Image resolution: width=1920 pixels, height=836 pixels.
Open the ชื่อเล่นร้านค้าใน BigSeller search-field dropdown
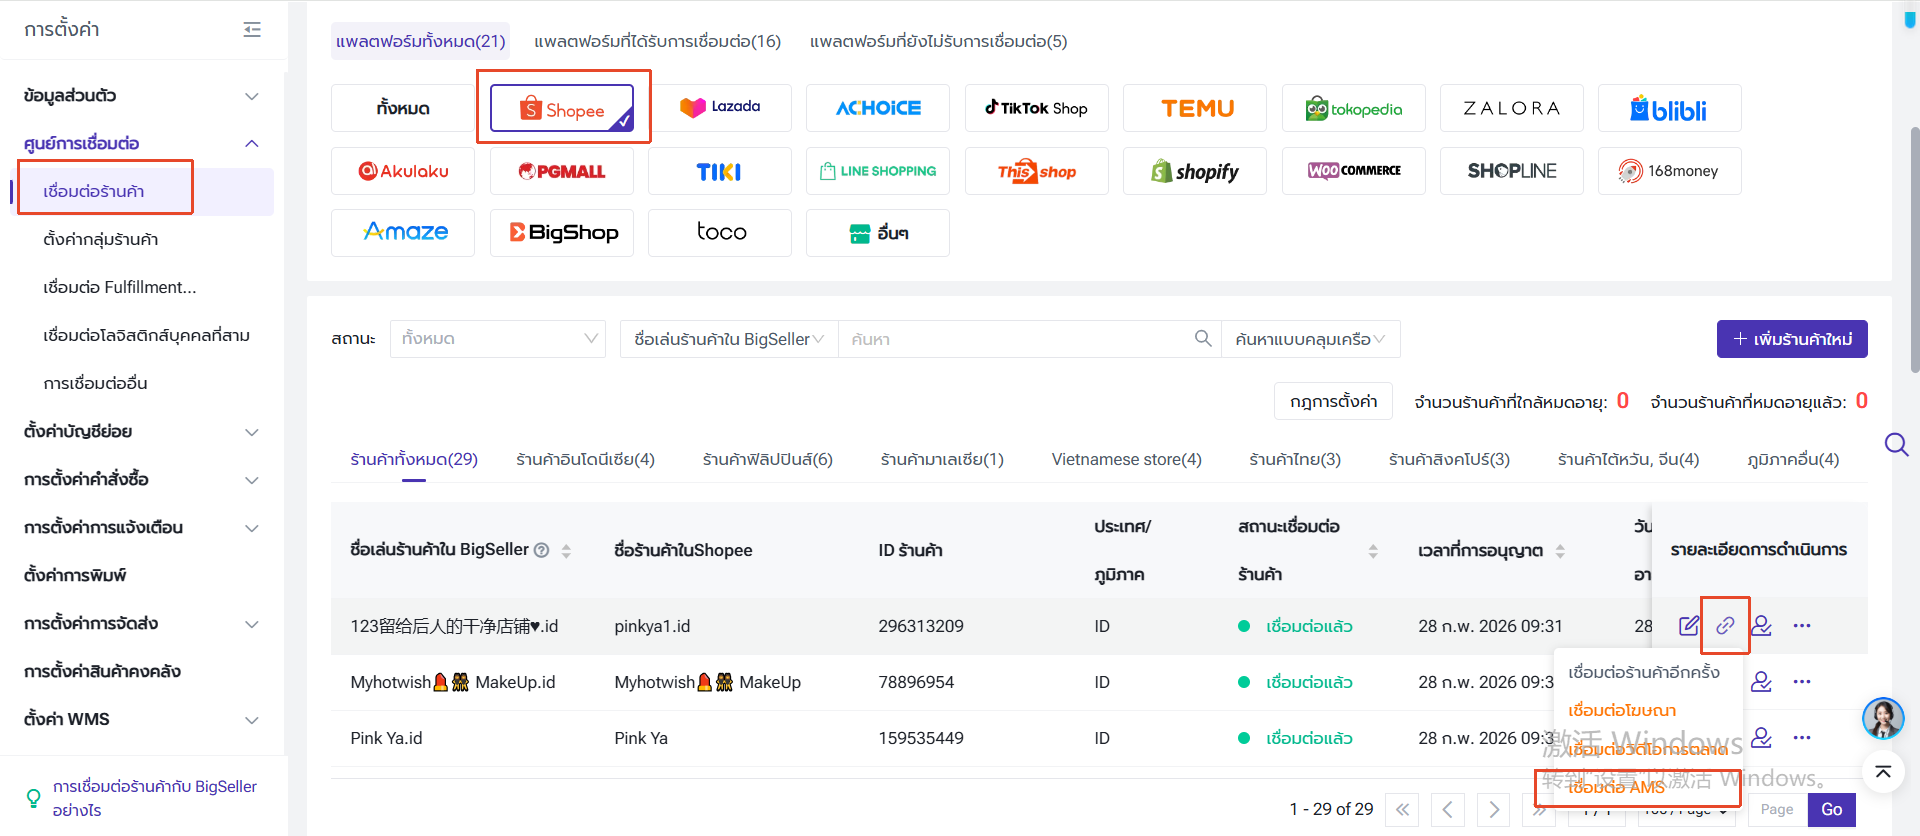(729, 339)
